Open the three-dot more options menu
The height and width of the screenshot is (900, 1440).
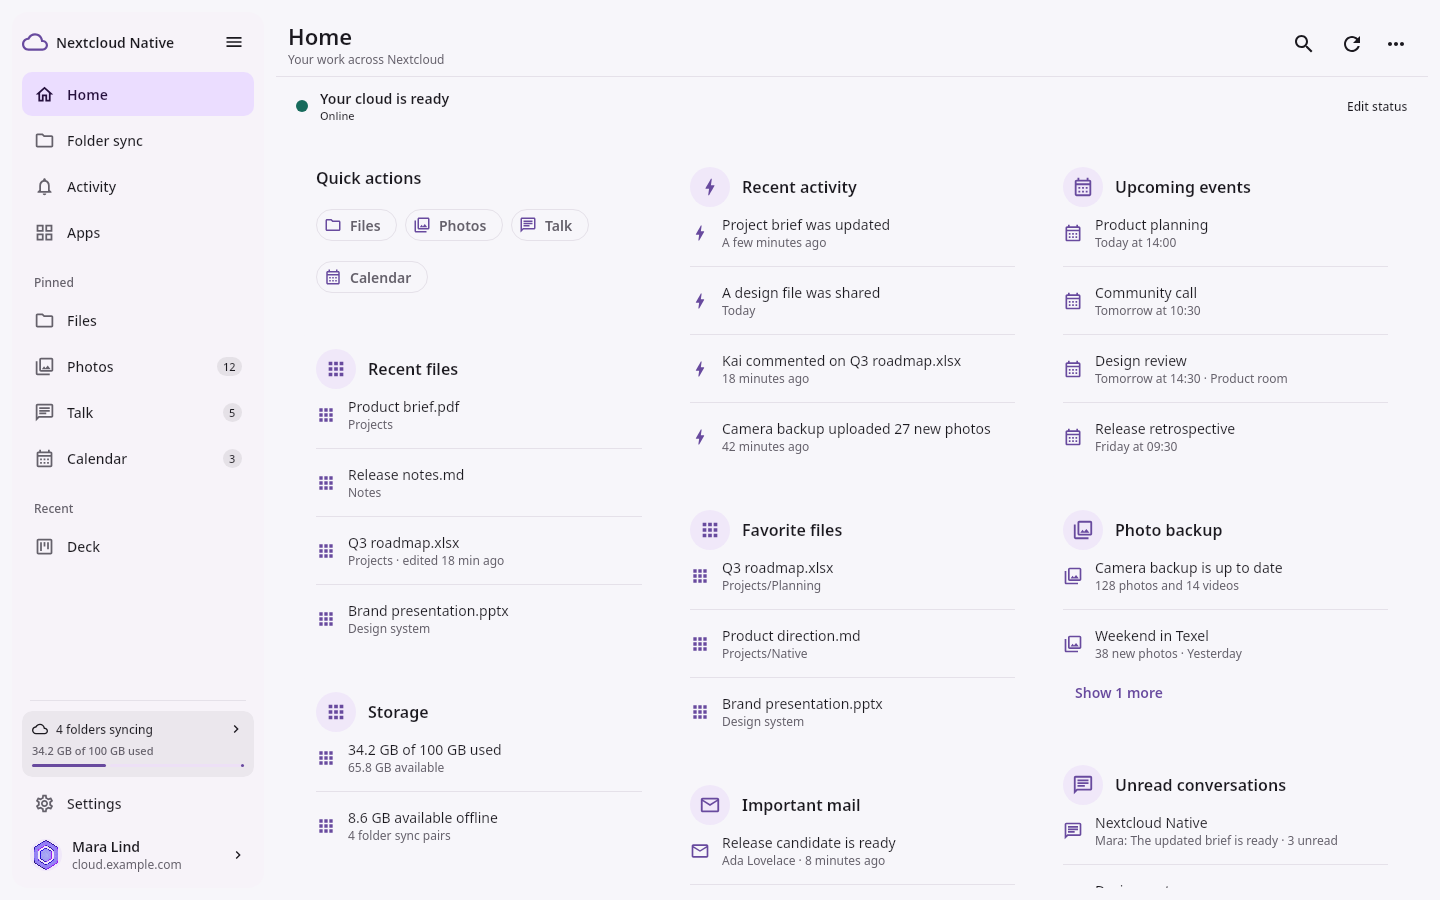click(x=1396, y=43)
